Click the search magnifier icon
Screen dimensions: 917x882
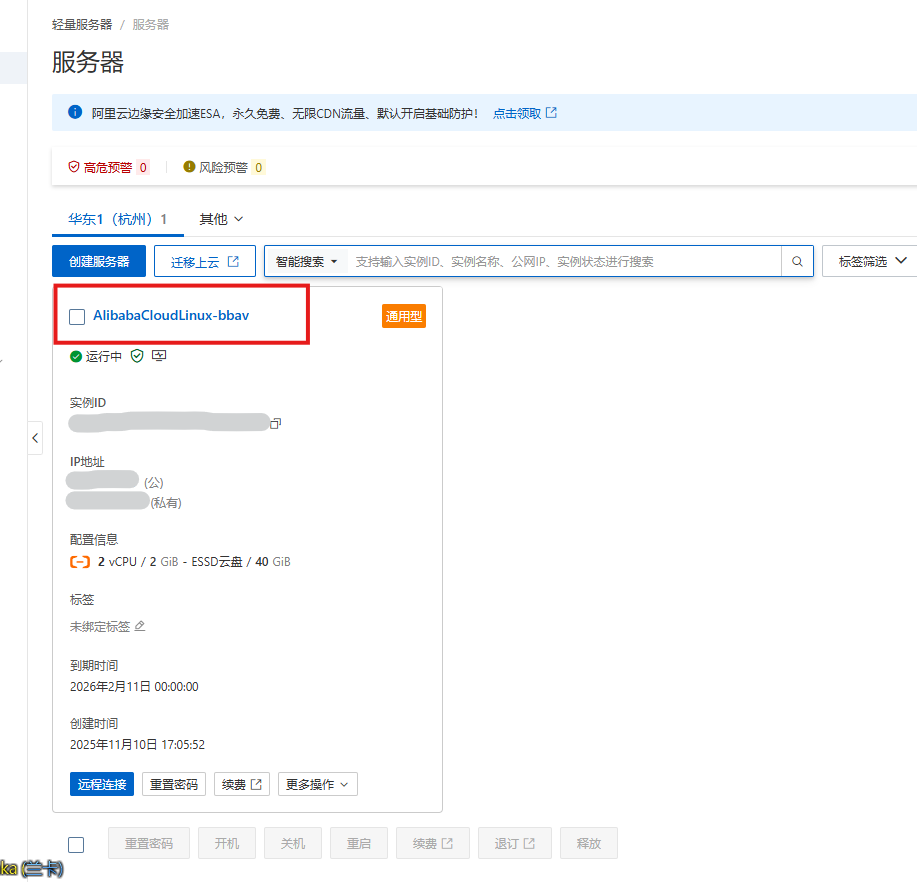point(797,261)
